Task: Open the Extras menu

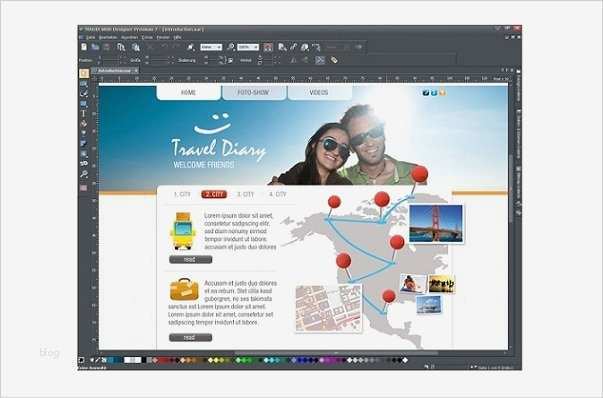Action: click(147, 37)
